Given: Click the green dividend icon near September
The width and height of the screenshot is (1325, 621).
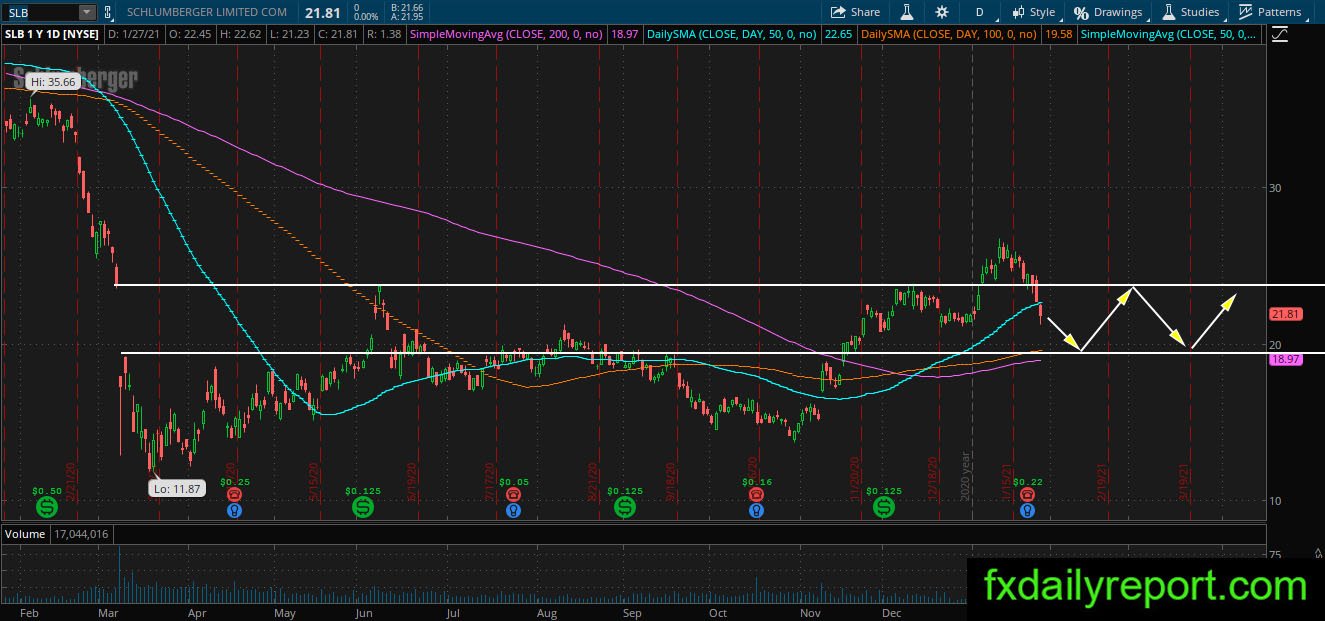Looking at the screenshot, I should tap(625, 508).
